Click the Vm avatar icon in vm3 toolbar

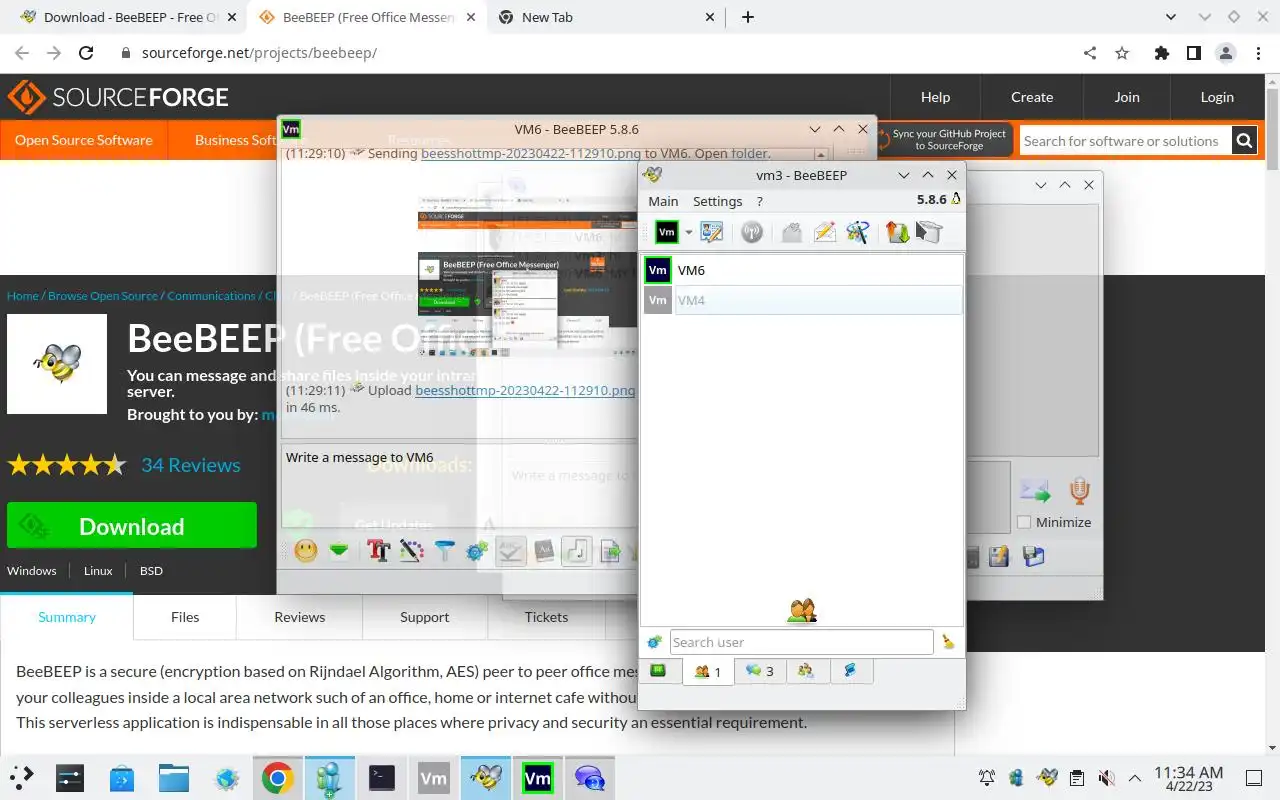click(667, 232)
